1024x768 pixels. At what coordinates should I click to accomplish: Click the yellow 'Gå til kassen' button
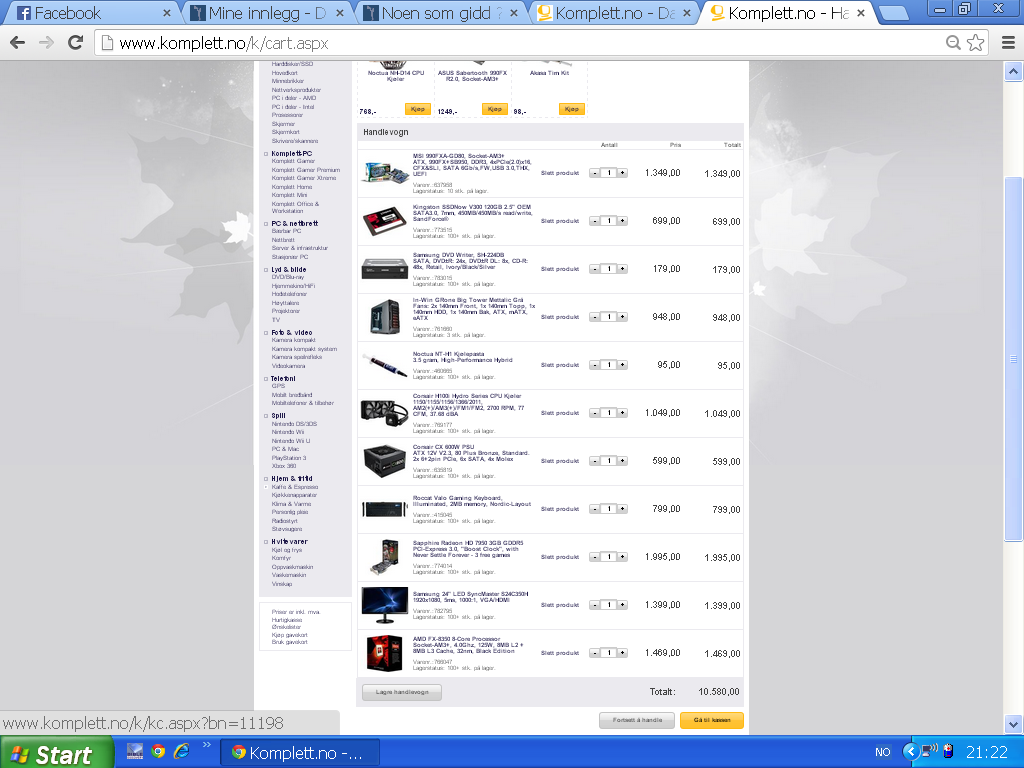click(712, 720)
